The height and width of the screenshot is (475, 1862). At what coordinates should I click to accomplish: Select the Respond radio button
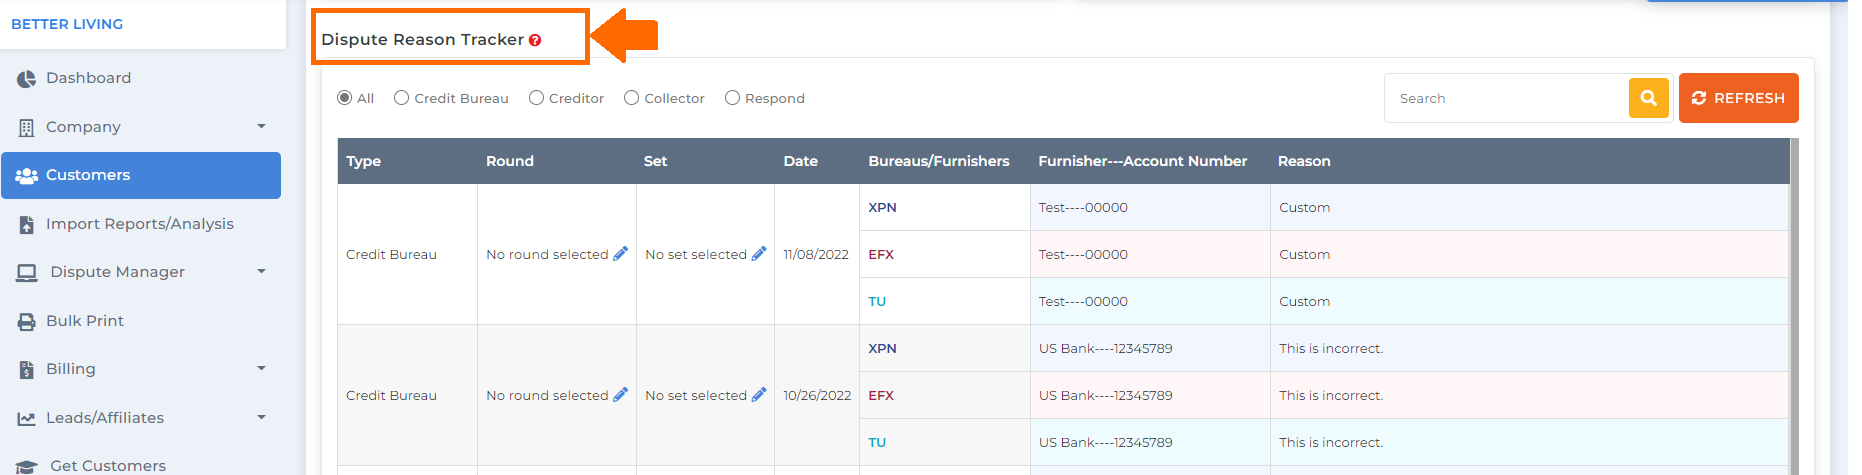pos(733,98)
